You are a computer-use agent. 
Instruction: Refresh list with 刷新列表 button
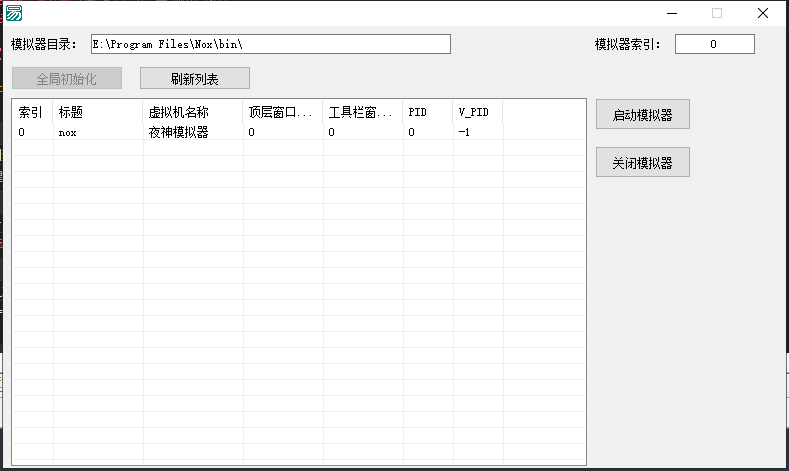point(195,78)
